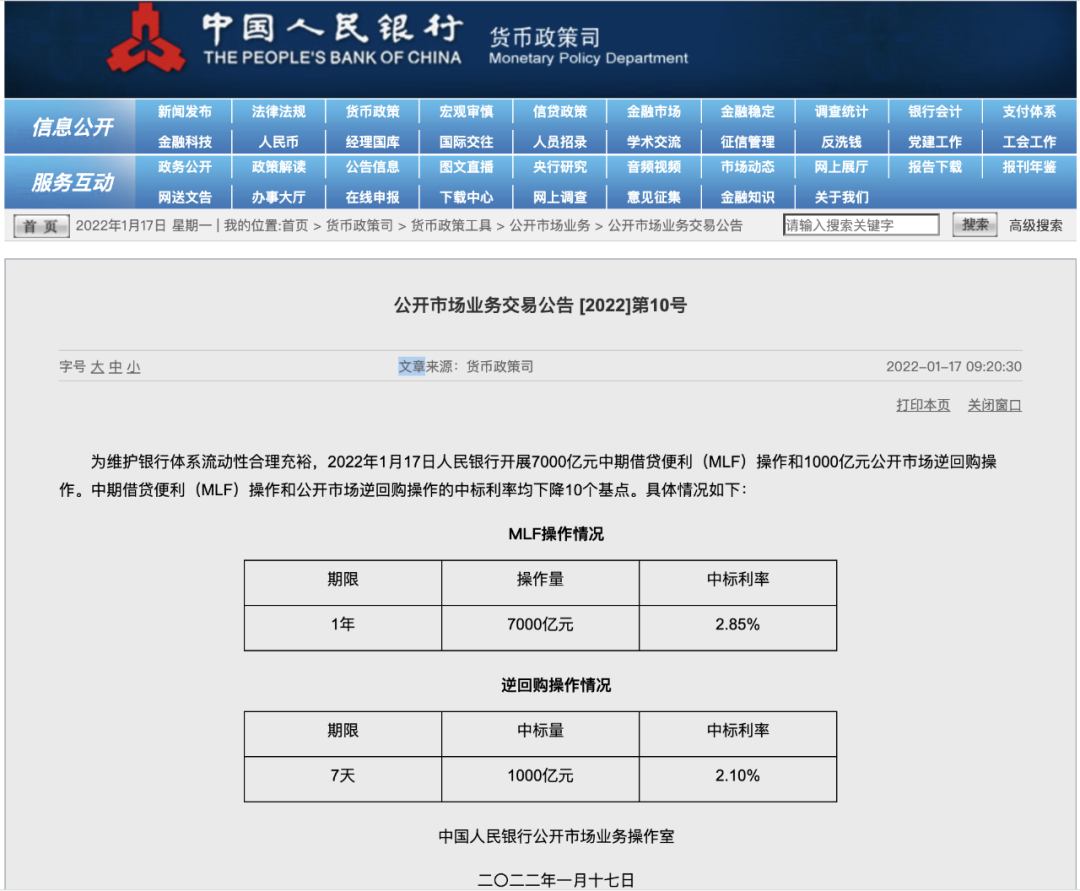Click breadcrumb 公开市场业务
Image resolution: width=1080 pixels, height=891 pixels.
point(550,225)
